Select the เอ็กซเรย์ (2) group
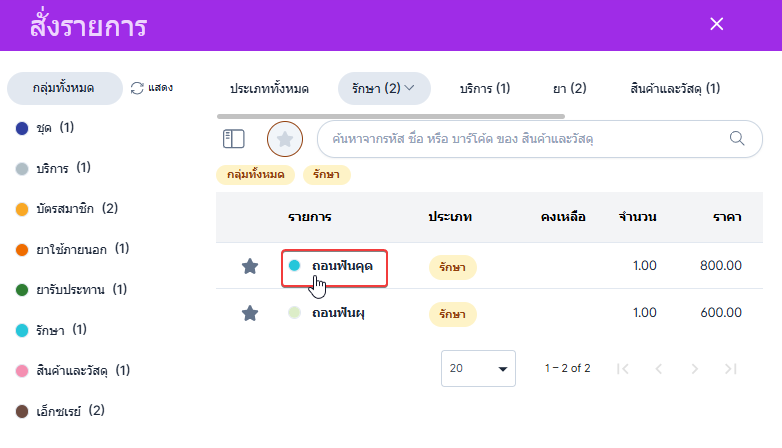This screenshot has width=782, height=448. [68, 410]
